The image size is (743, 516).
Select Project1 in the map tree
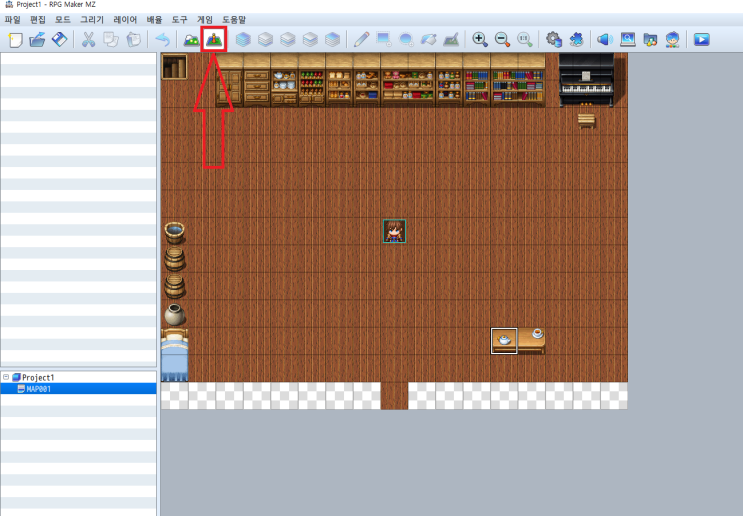[x=38, y=378]
